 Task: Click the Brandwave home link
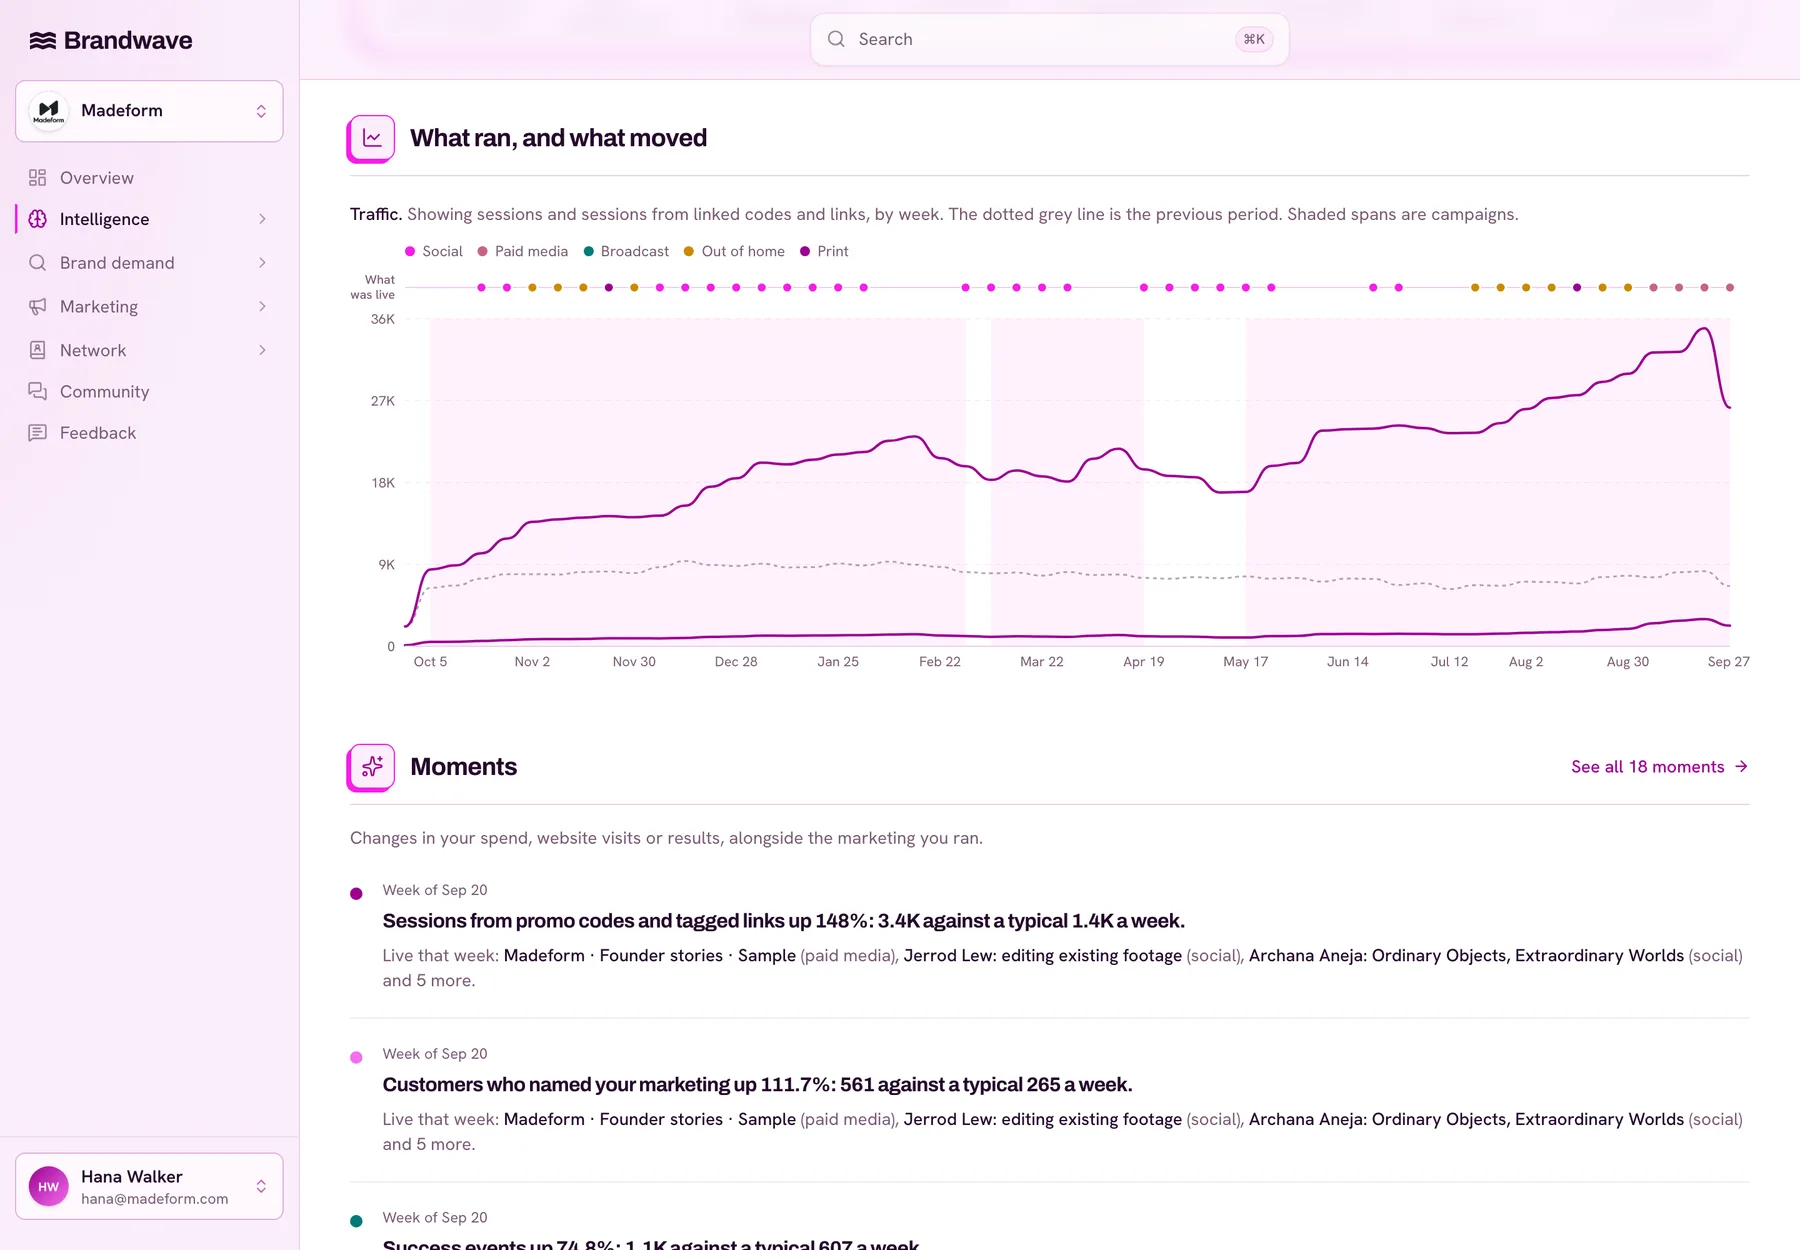111,41
